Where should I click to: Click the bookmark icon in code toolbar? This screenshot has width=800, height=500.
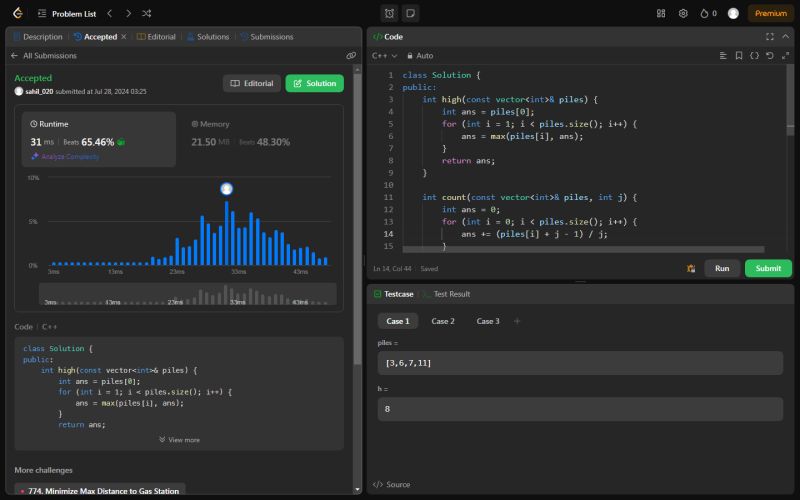point(738,56)
